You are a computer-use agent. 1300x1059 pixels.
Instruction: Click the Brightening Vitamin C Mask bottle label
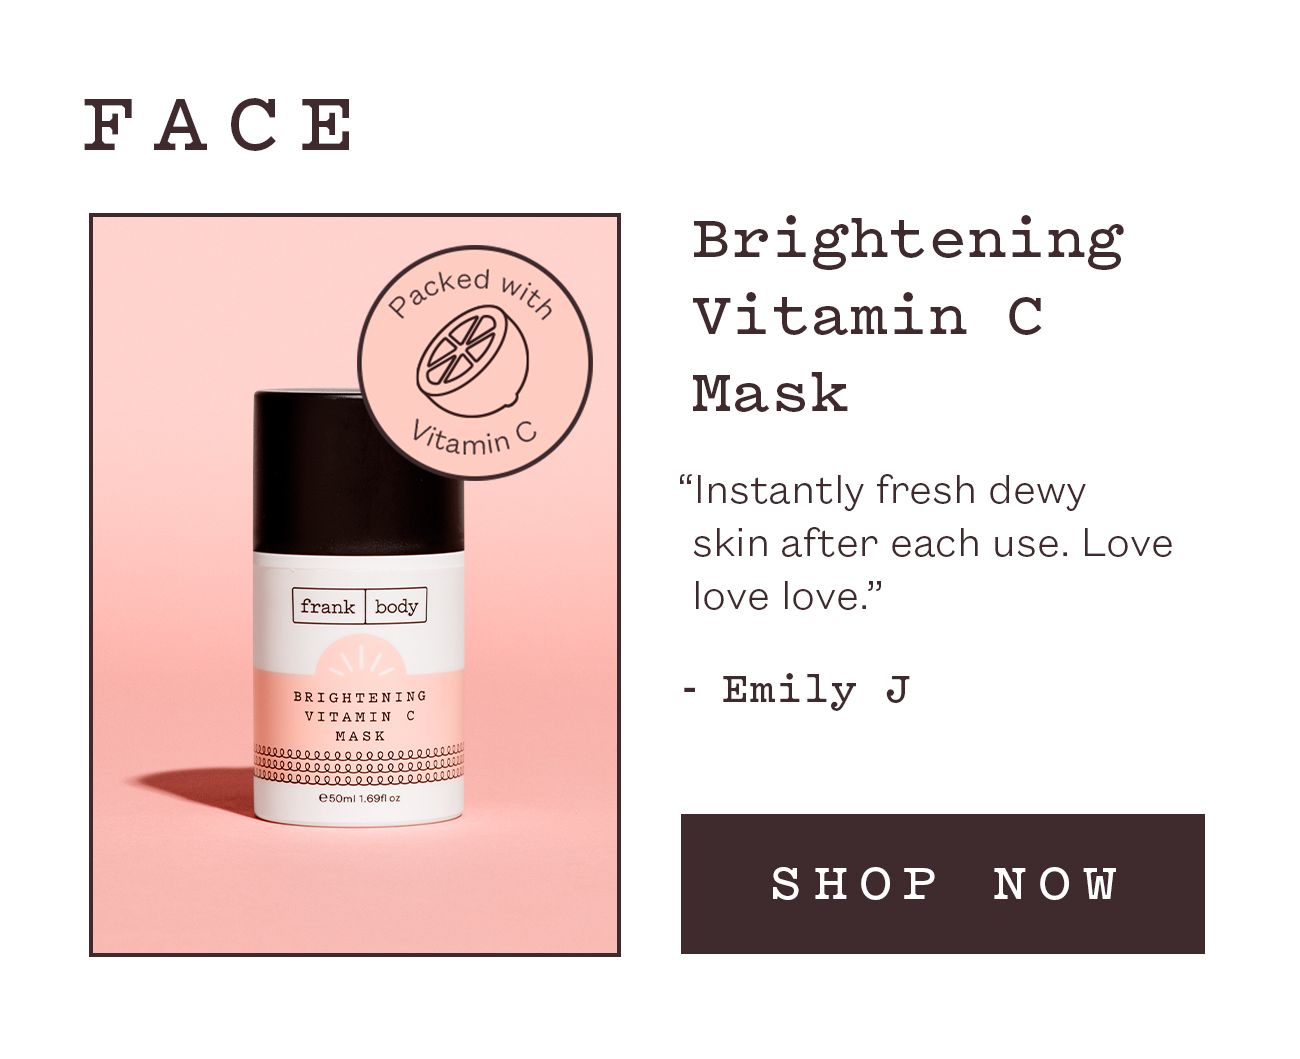pyautogui.click(x=360, y=716)
